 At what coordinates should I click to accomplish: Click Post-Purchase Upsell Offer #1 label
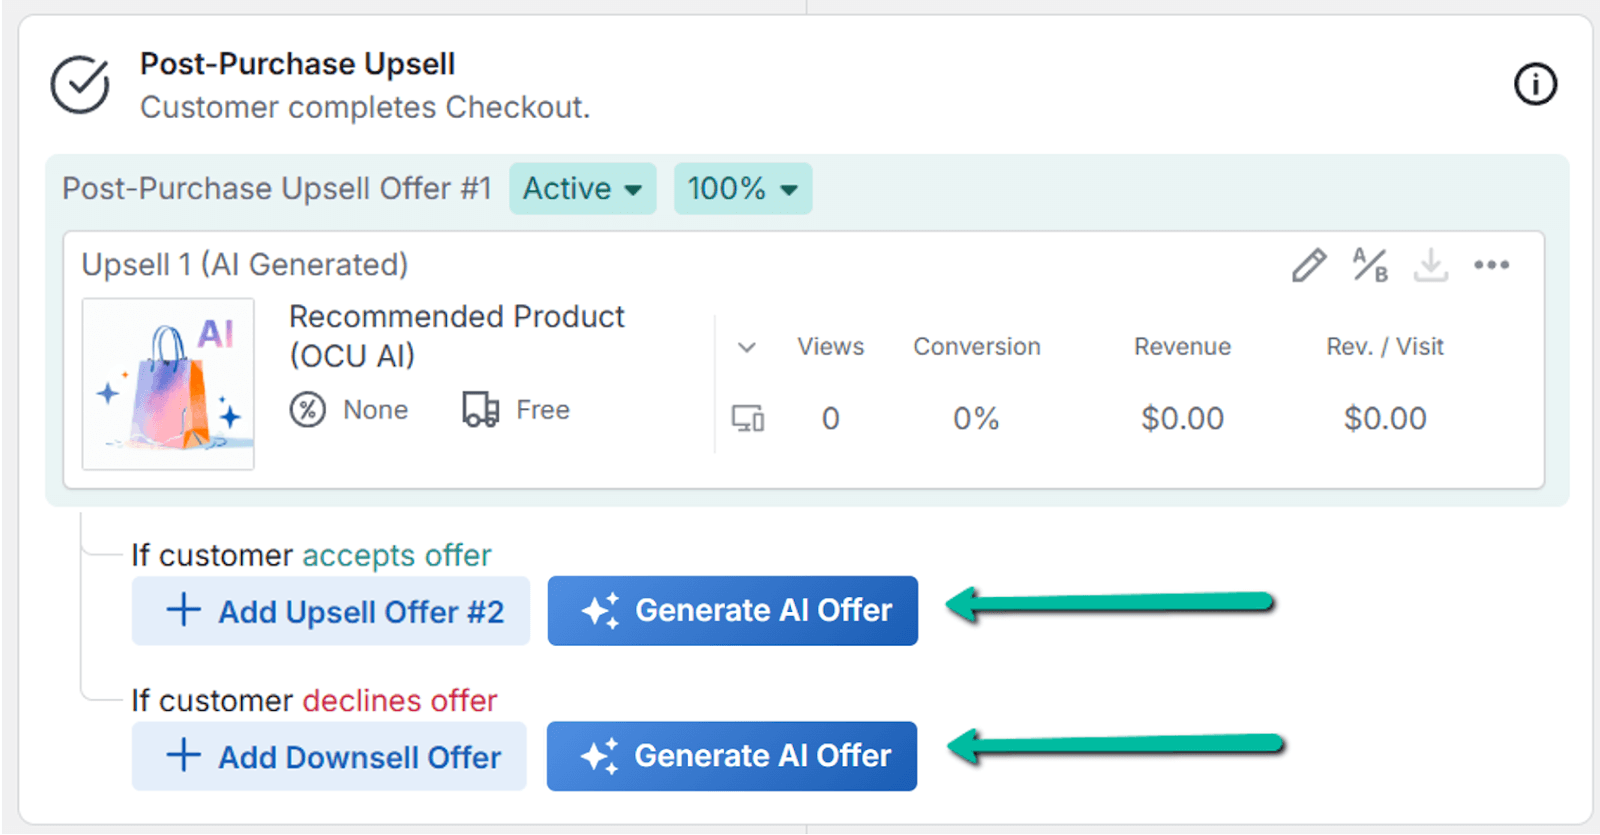(x=277, y=188)
